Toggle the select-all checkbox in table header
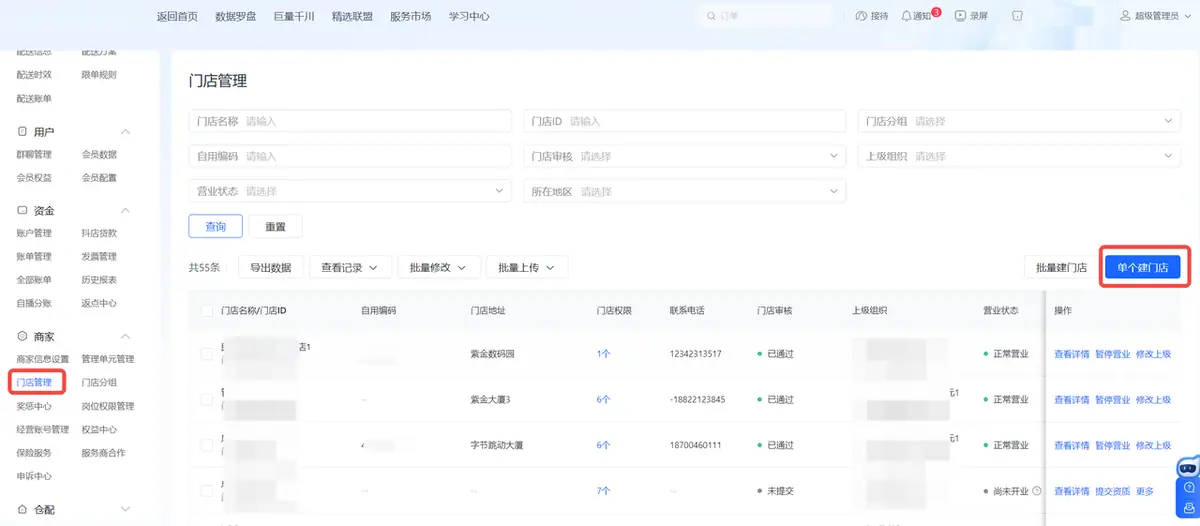 (207, 311)
